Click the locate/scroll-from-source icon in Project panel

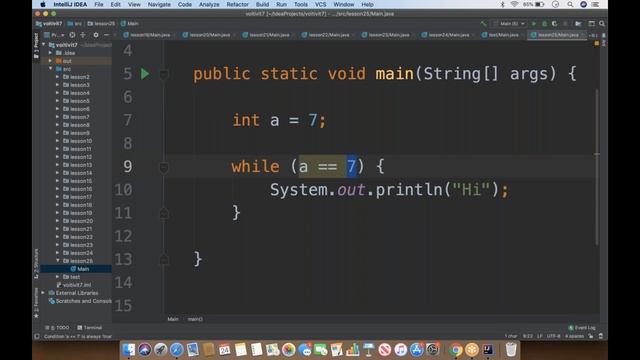pos(72,35)
